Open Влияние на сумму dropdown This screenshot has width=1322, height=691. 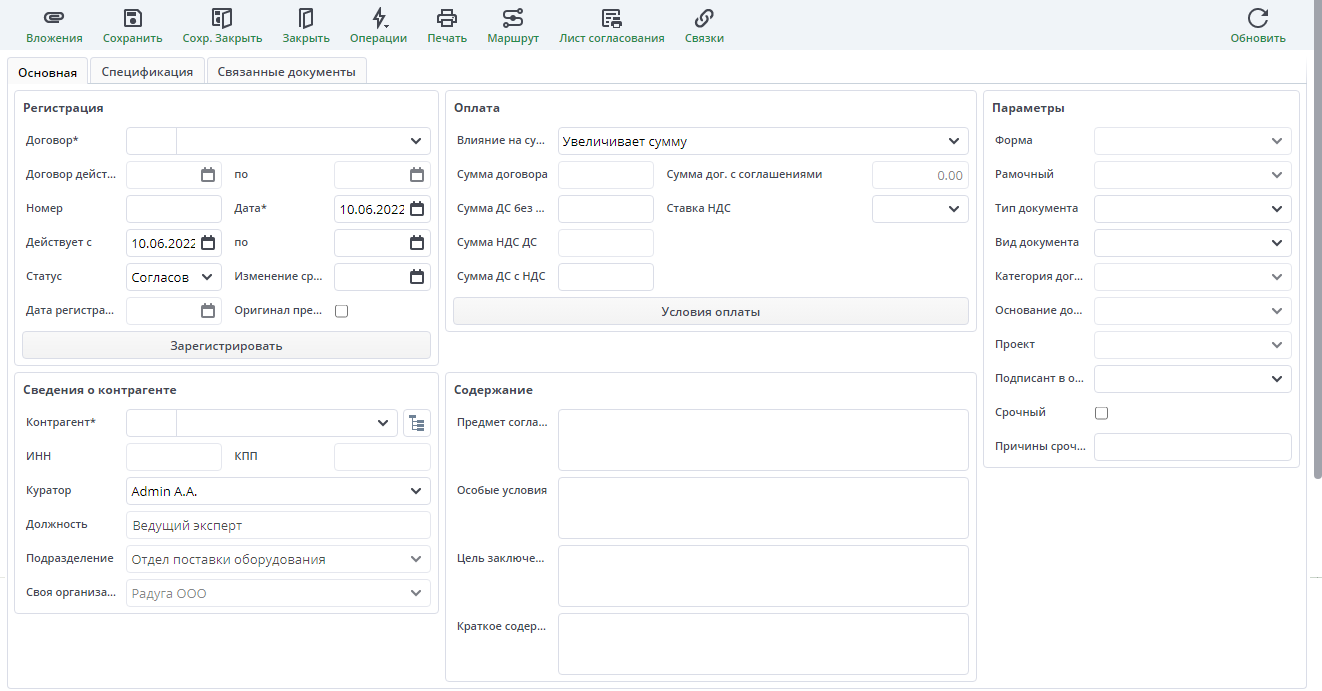coord(954,142)
